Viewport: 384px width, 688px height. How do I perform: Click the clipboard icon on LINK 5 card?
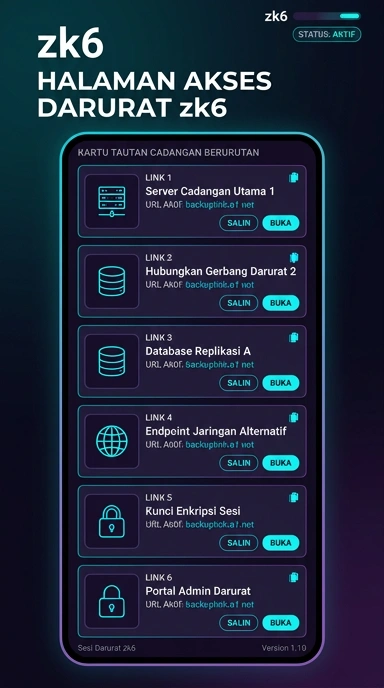point(294,497)
